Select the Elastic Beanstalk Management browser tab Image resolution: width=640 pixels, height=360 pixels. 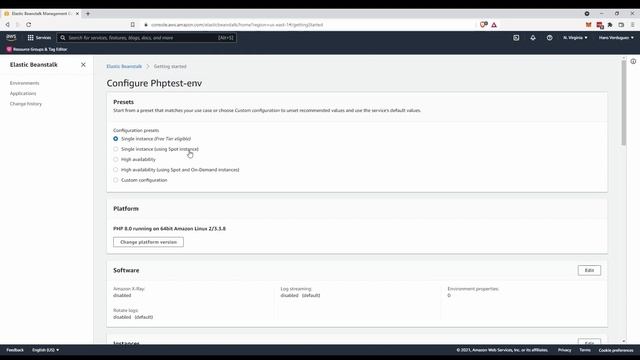41,13
